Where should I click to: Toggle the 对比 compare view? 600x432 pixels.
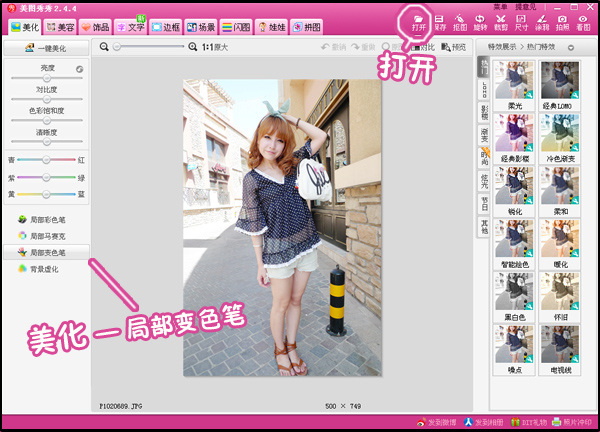[427, 47]
